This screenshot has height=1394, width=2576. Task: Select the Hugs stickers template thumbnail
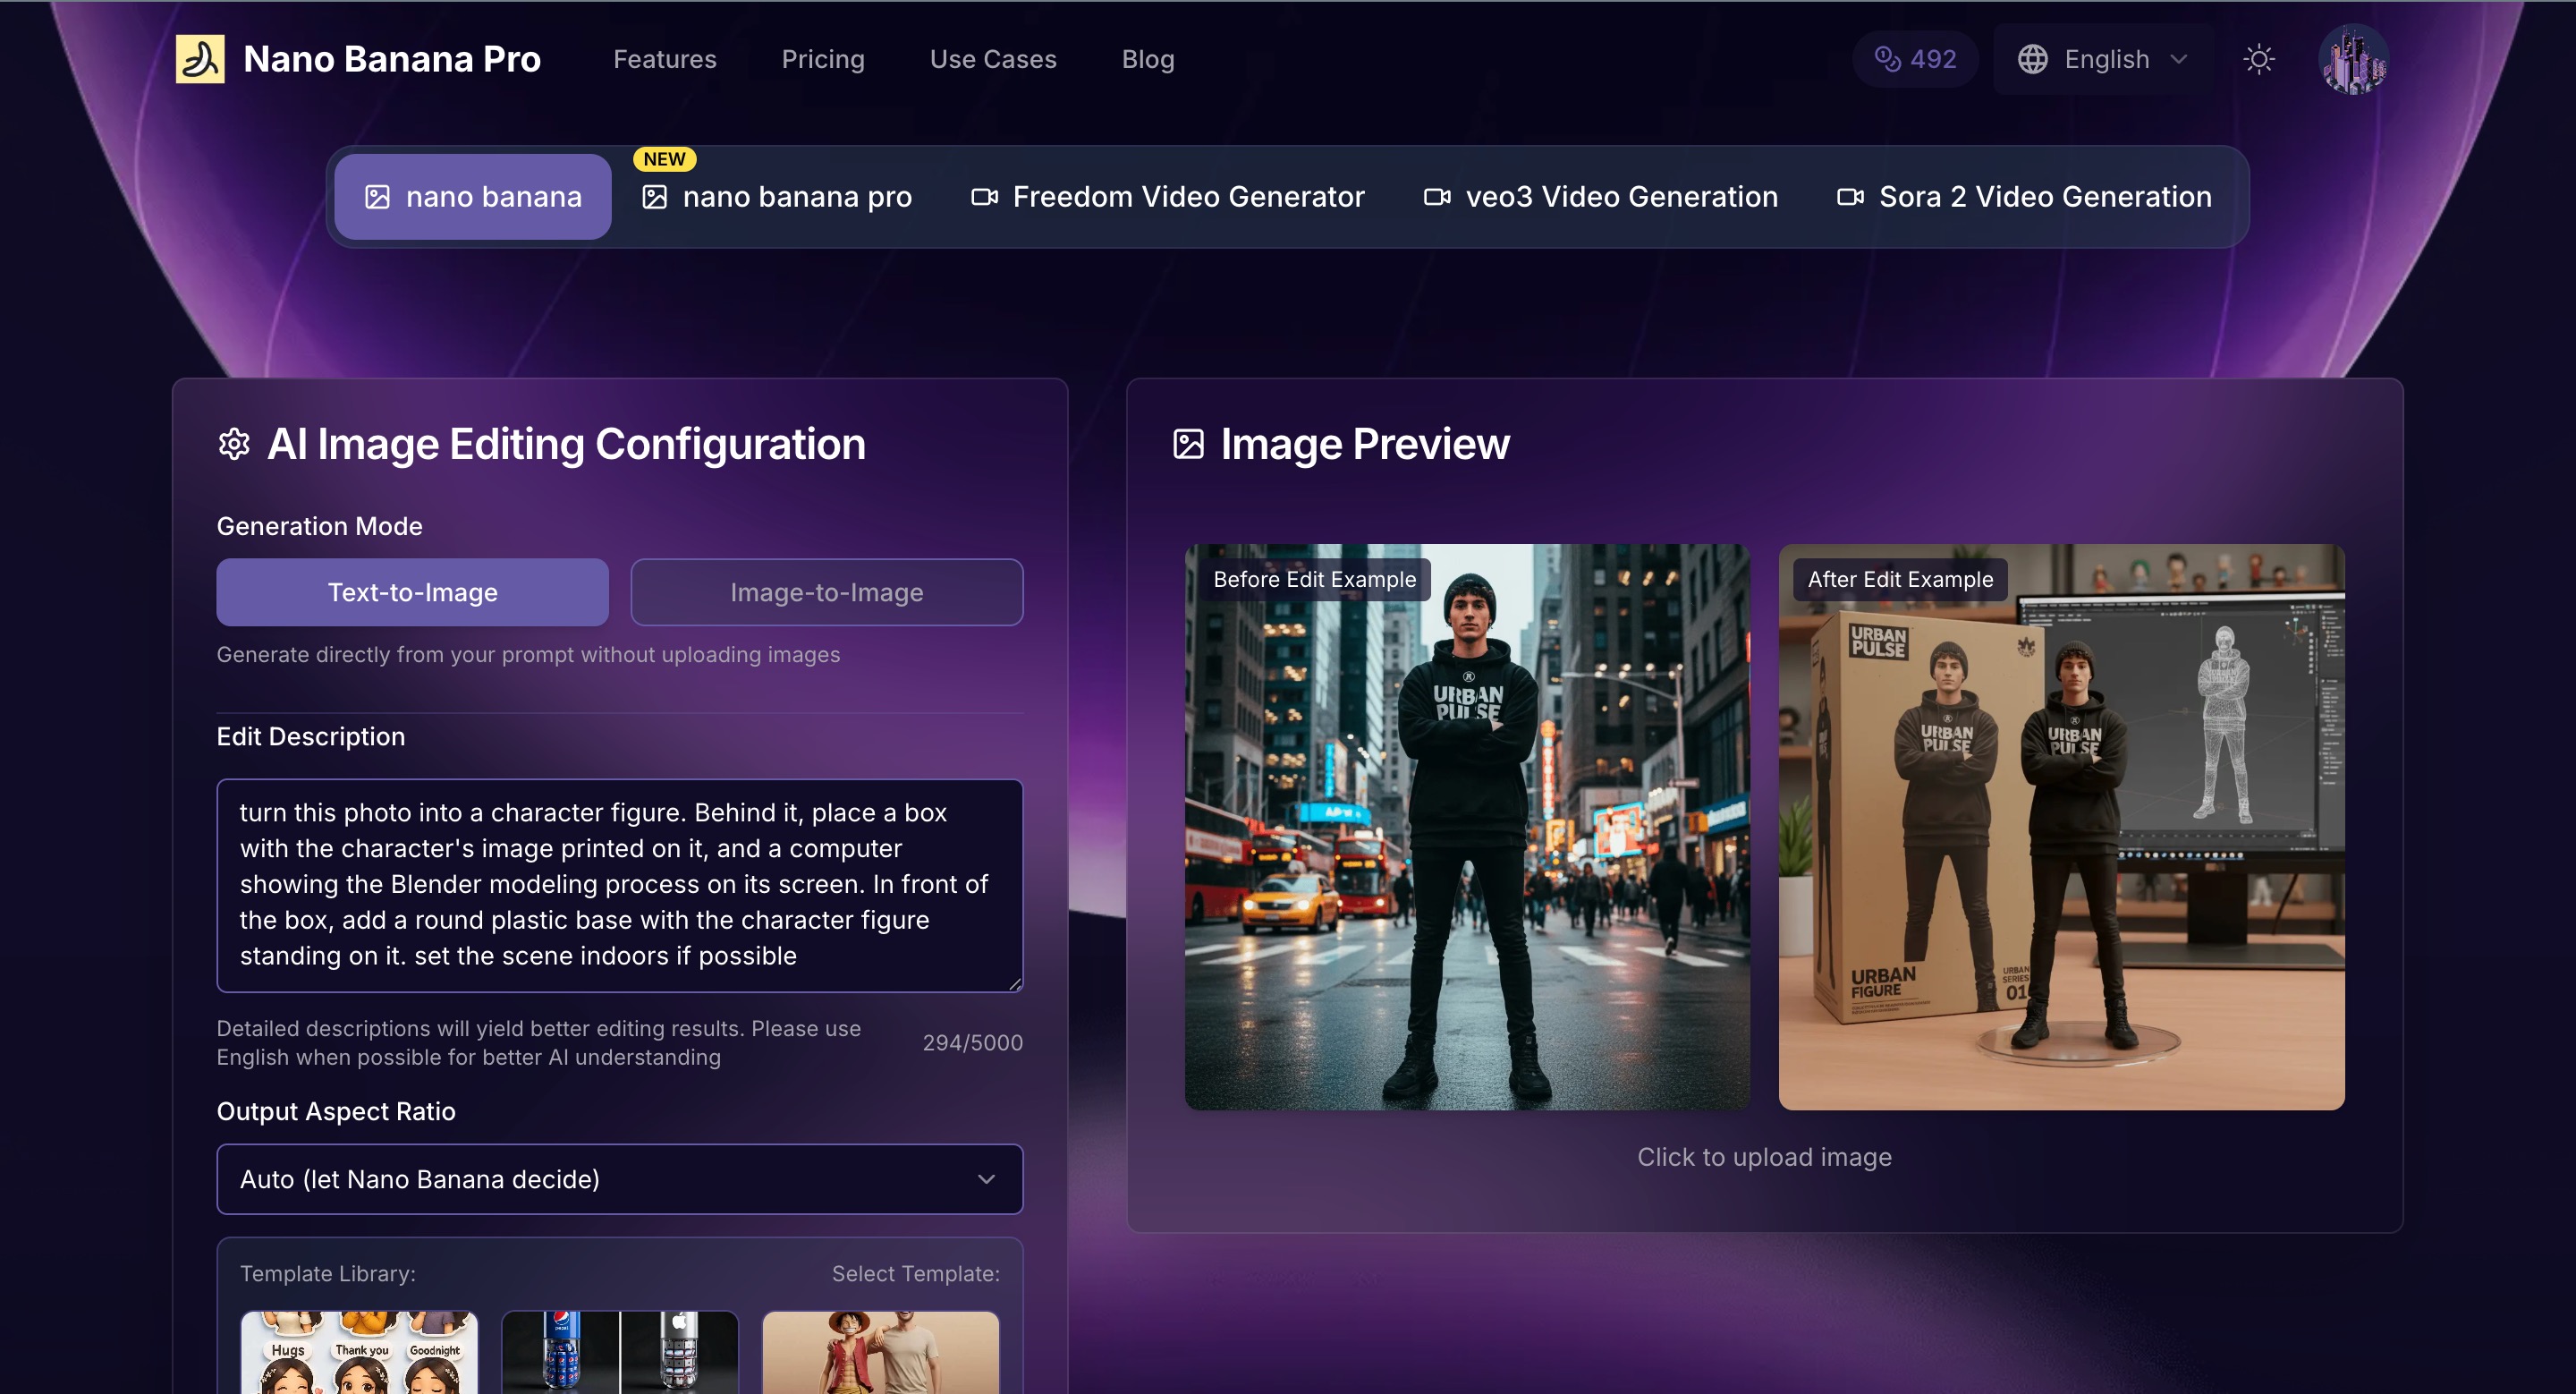[359, 1352]
